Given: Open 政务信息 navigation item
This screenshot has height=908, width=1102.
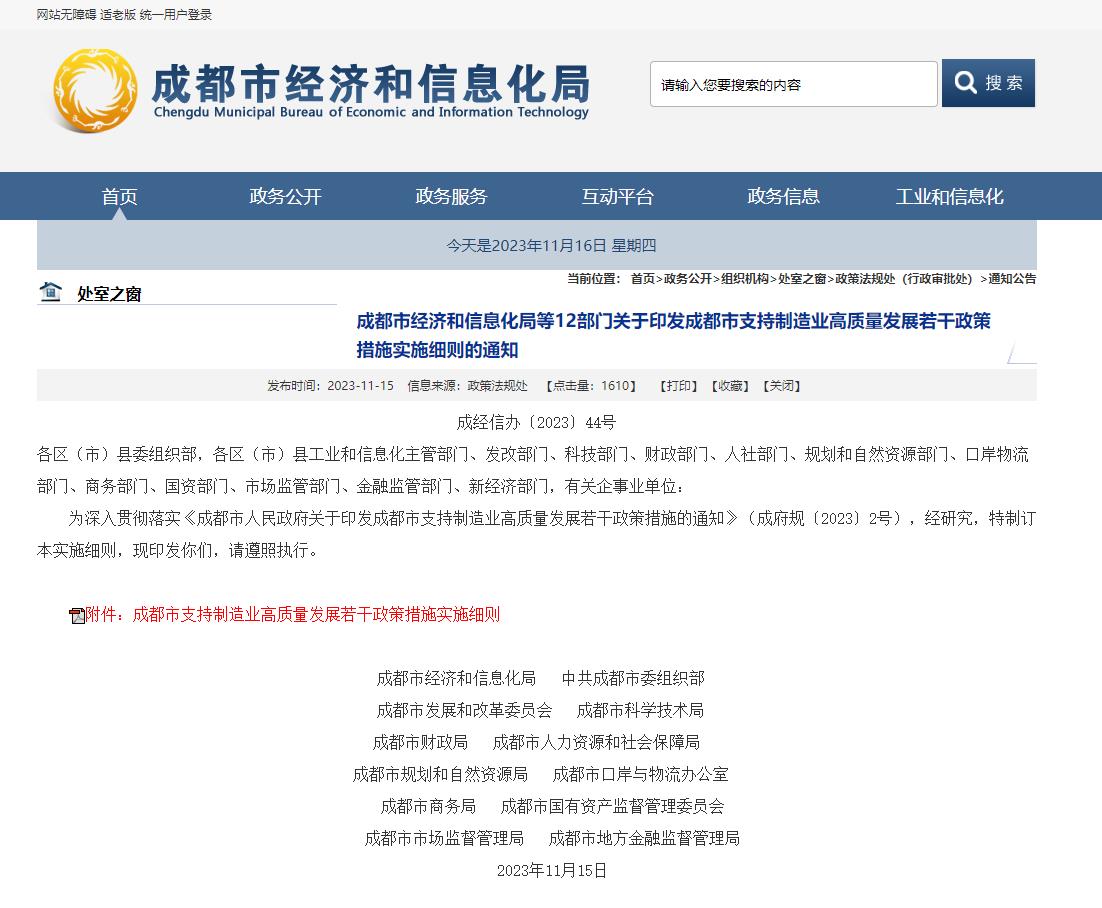Looking at the screenshot, I should coord(784,196).
